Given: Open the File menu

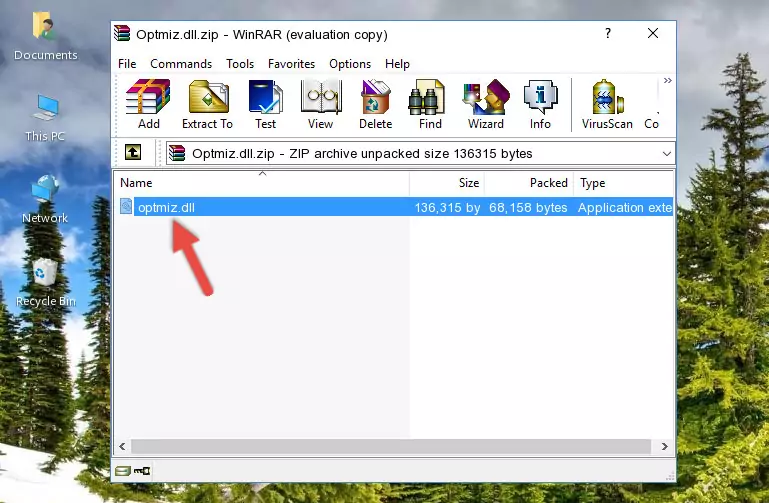Looking at the screenshot, I should [x=127, y=64].
